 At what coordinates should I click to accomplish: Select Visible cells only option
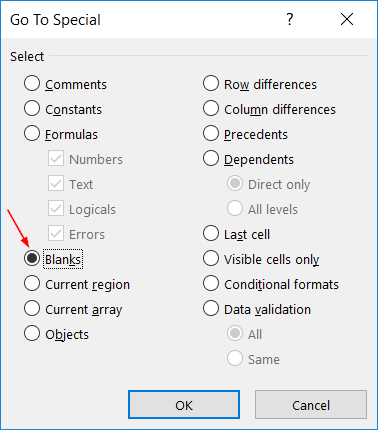coord(211,258)
